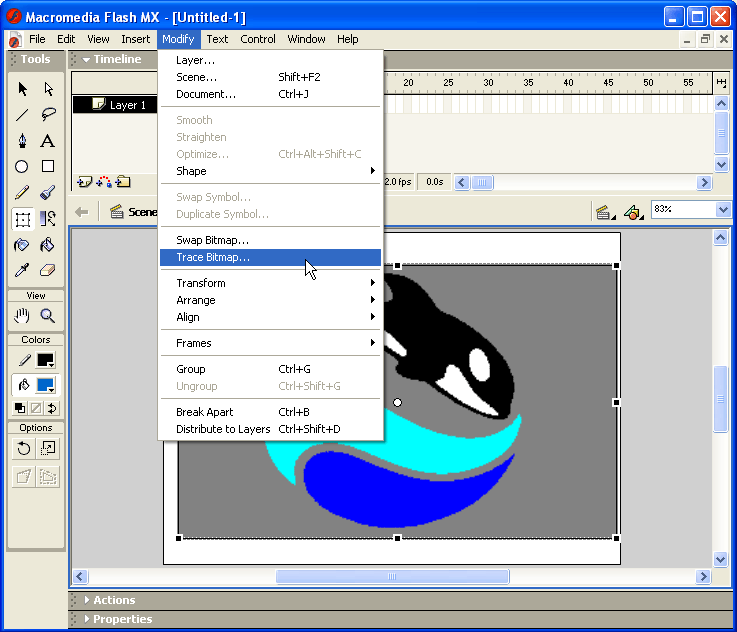Select the Subselection tool
This screenshot has width=737, height=632.
tap(48, 89)
